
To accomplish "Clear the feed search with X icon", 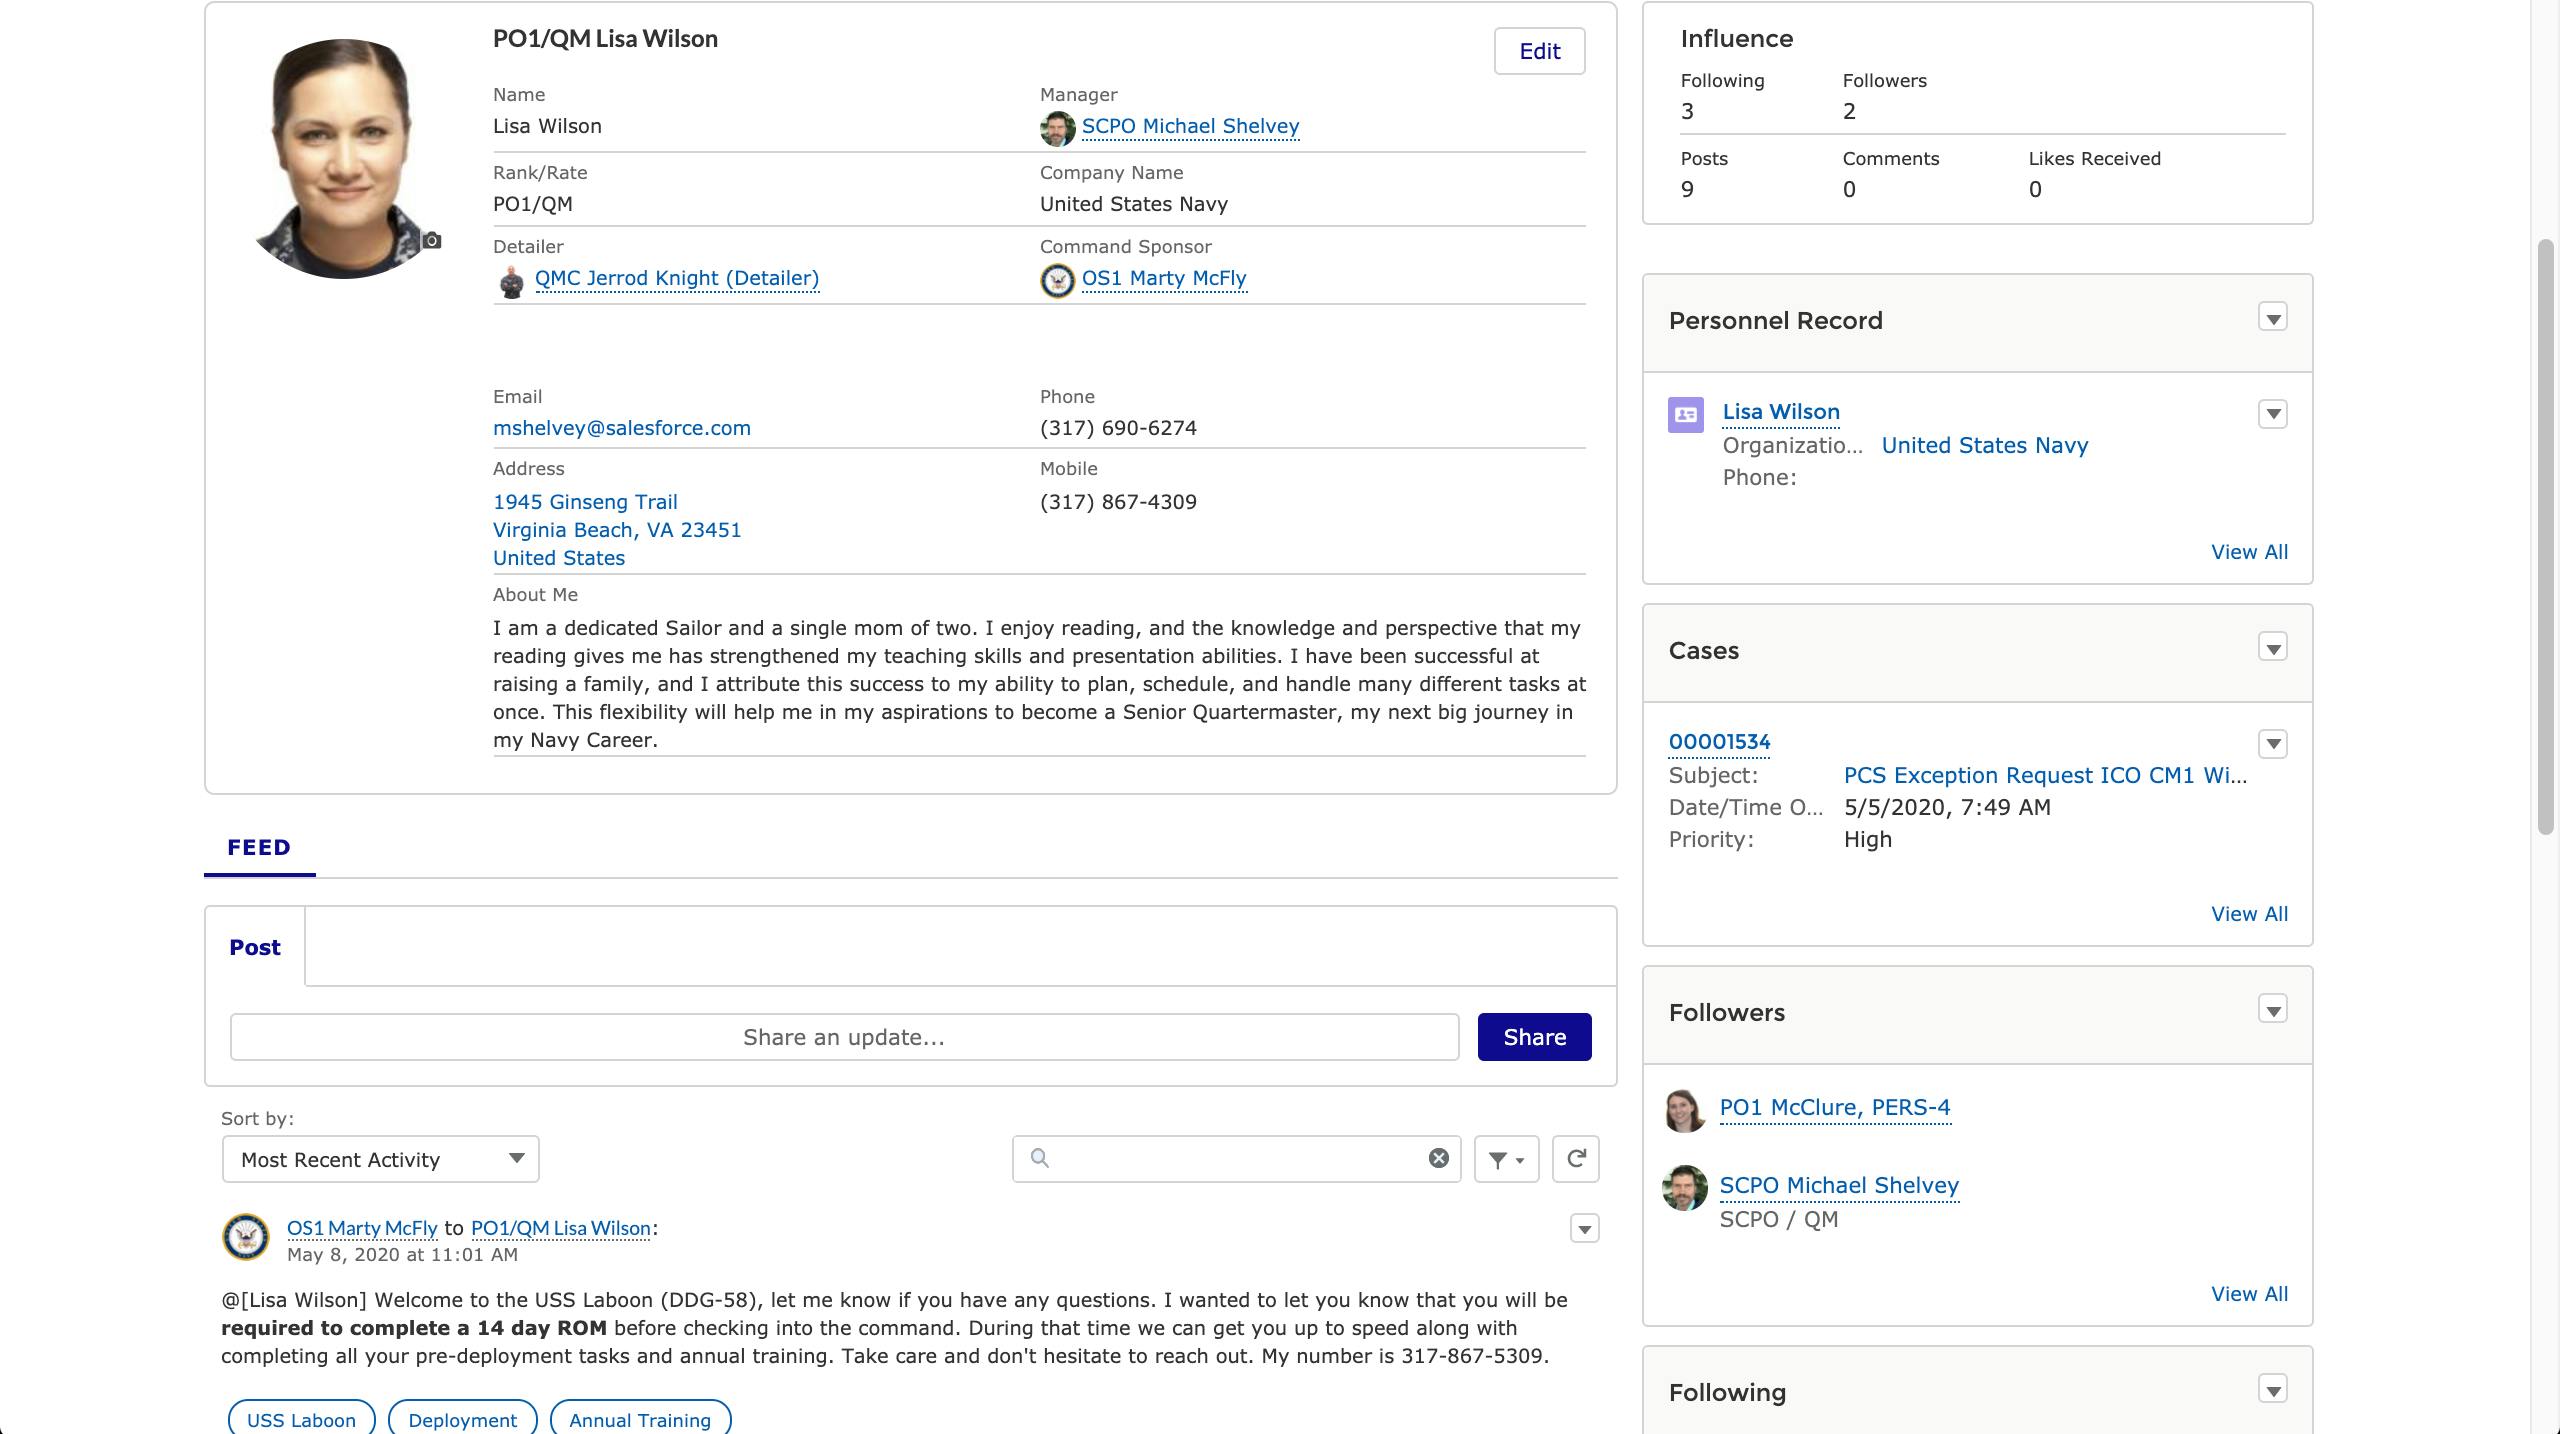I will click(x=1438, y=1158).
